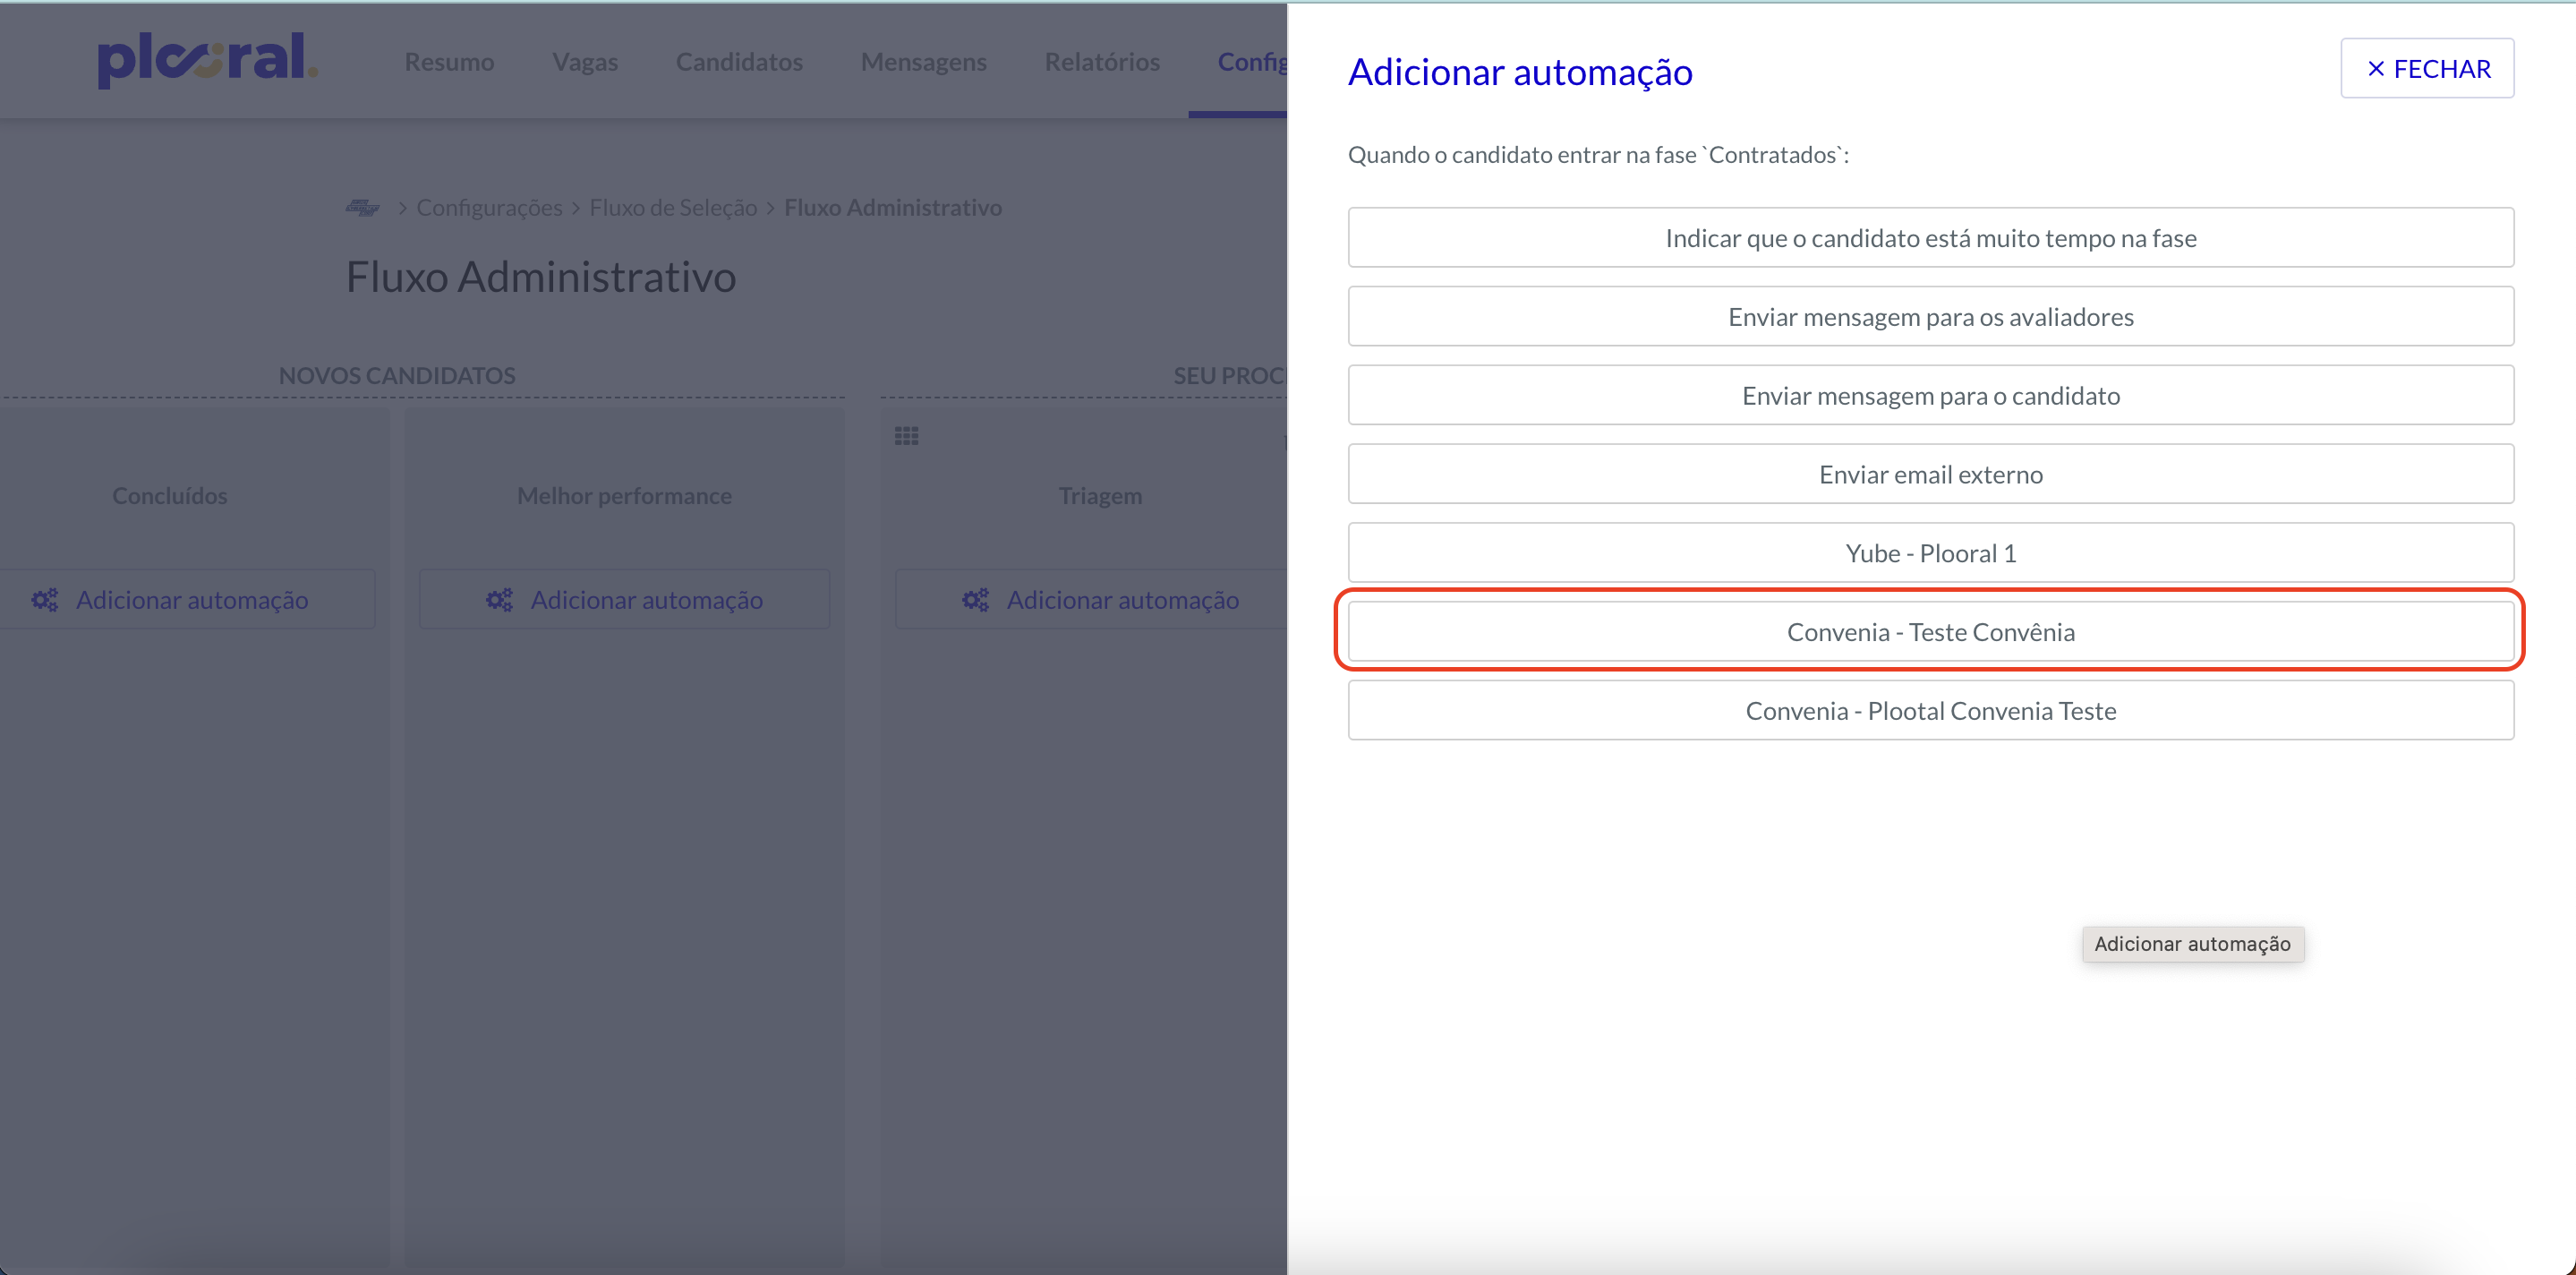
Task: Click the Quando o candidato entrar na fase text
Action: pos(1598,154)
